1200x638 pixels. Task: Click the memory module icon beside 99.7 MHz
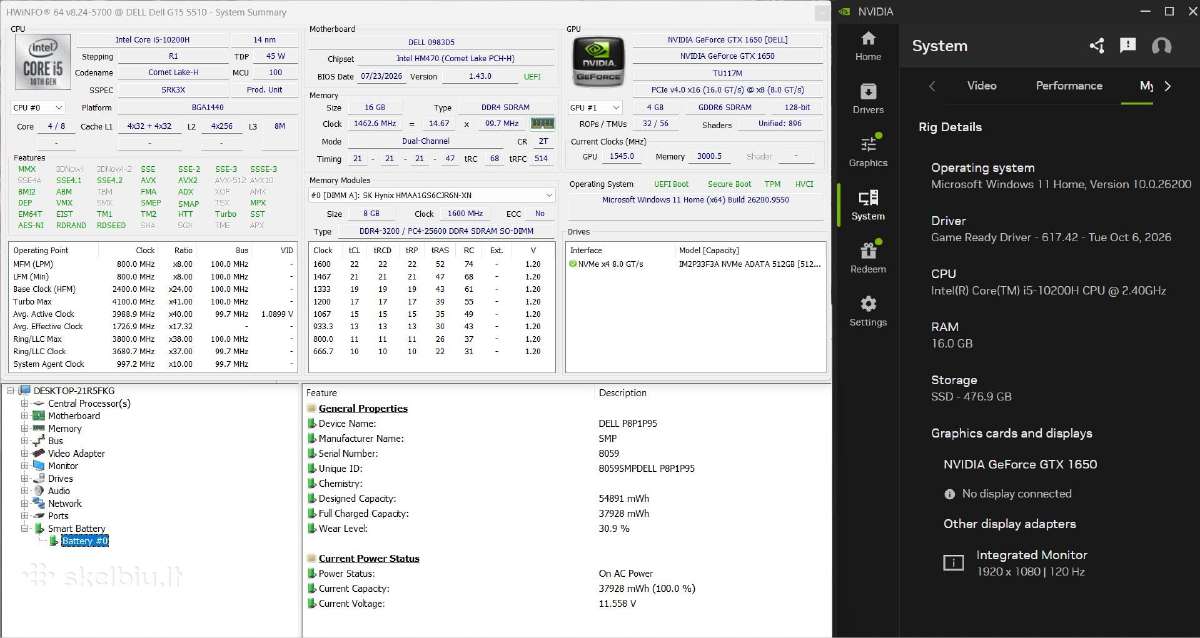click(x=542, y=123)
